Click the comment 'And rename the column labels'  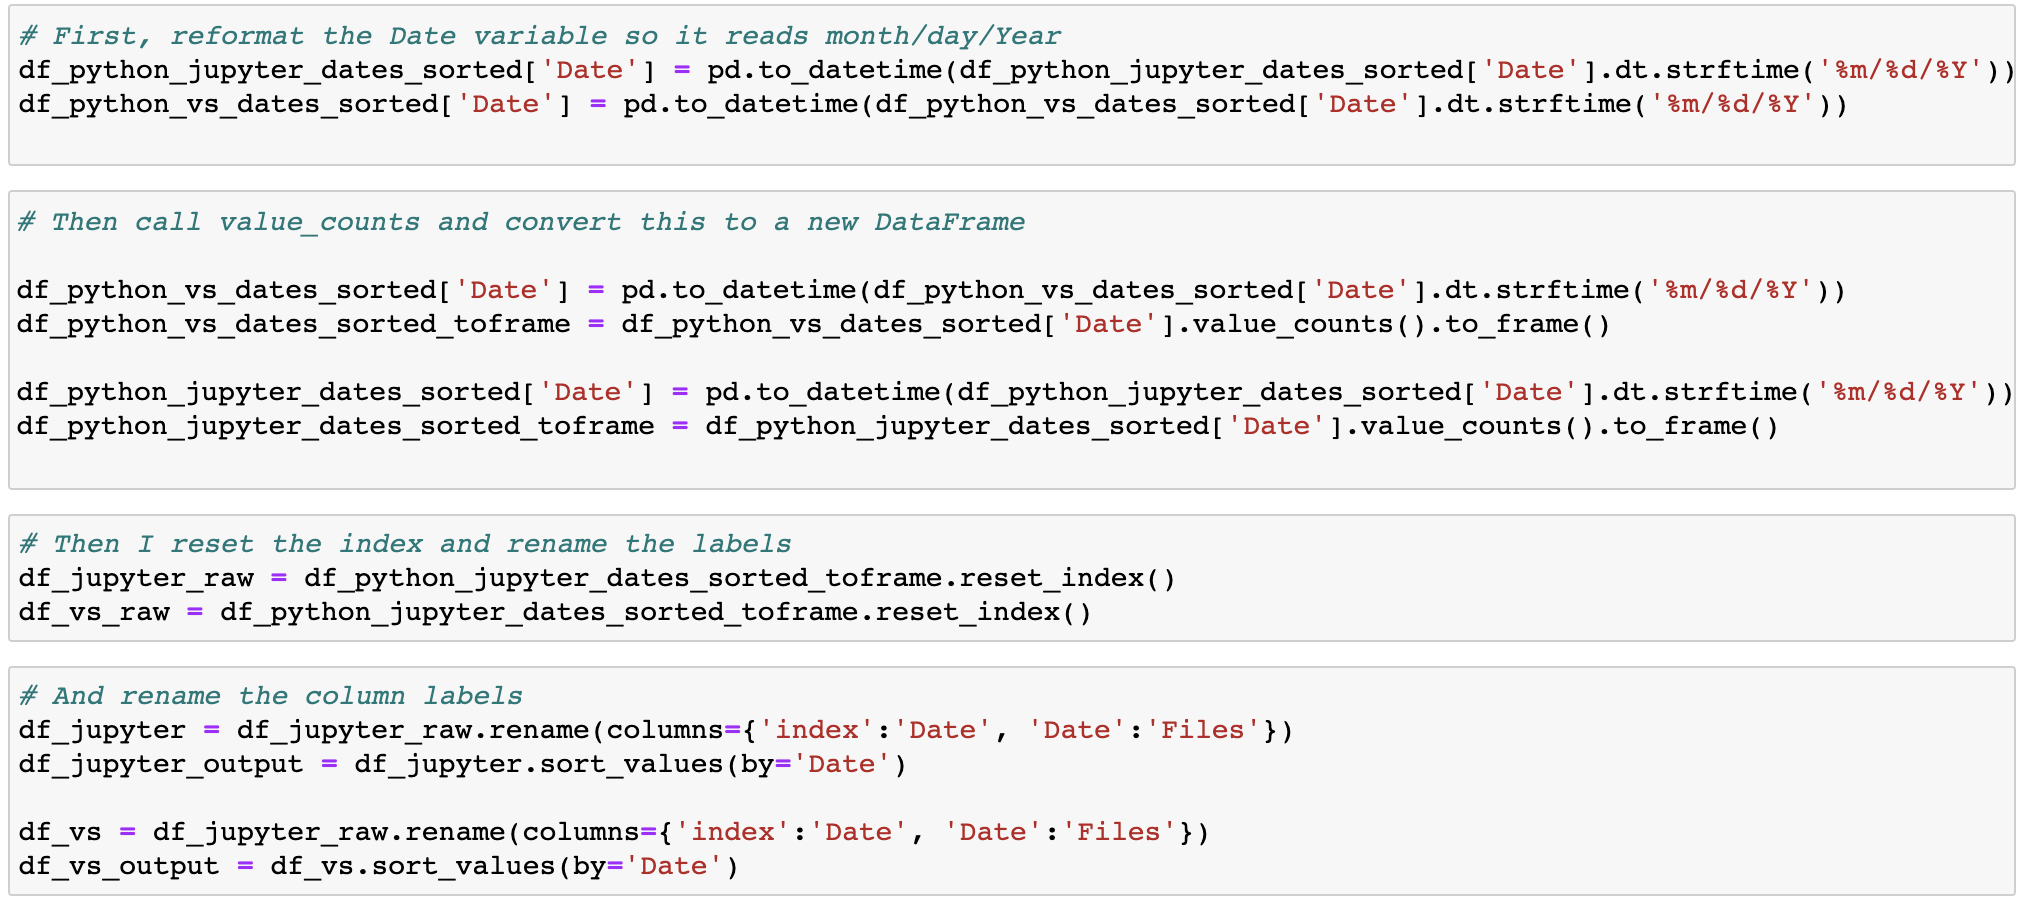(271, 696)
